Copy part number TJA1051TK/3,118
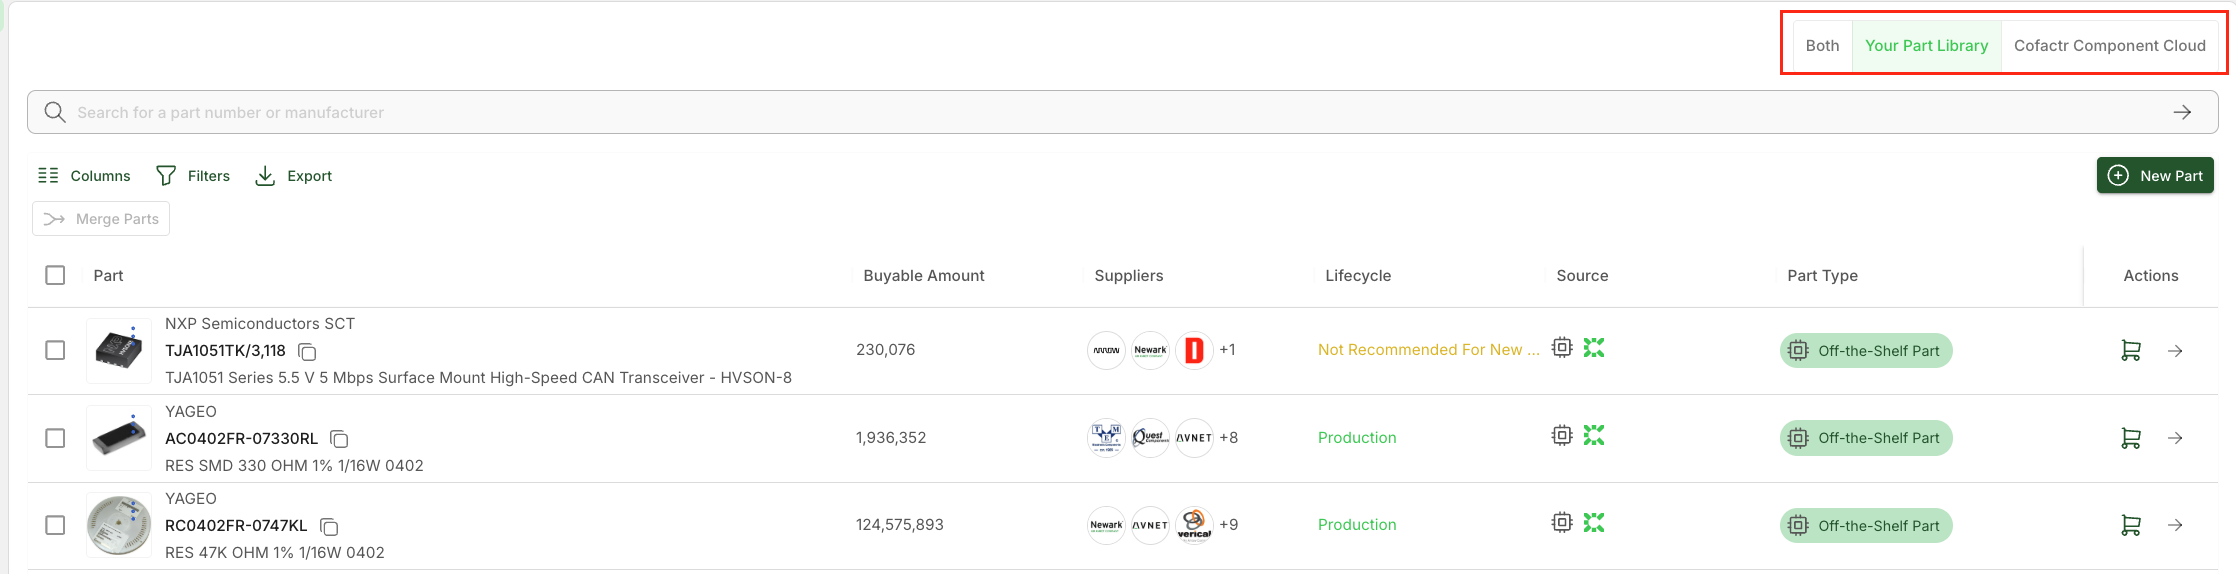The width and height of the screenshot is (2236, 574). pos(308,352)
